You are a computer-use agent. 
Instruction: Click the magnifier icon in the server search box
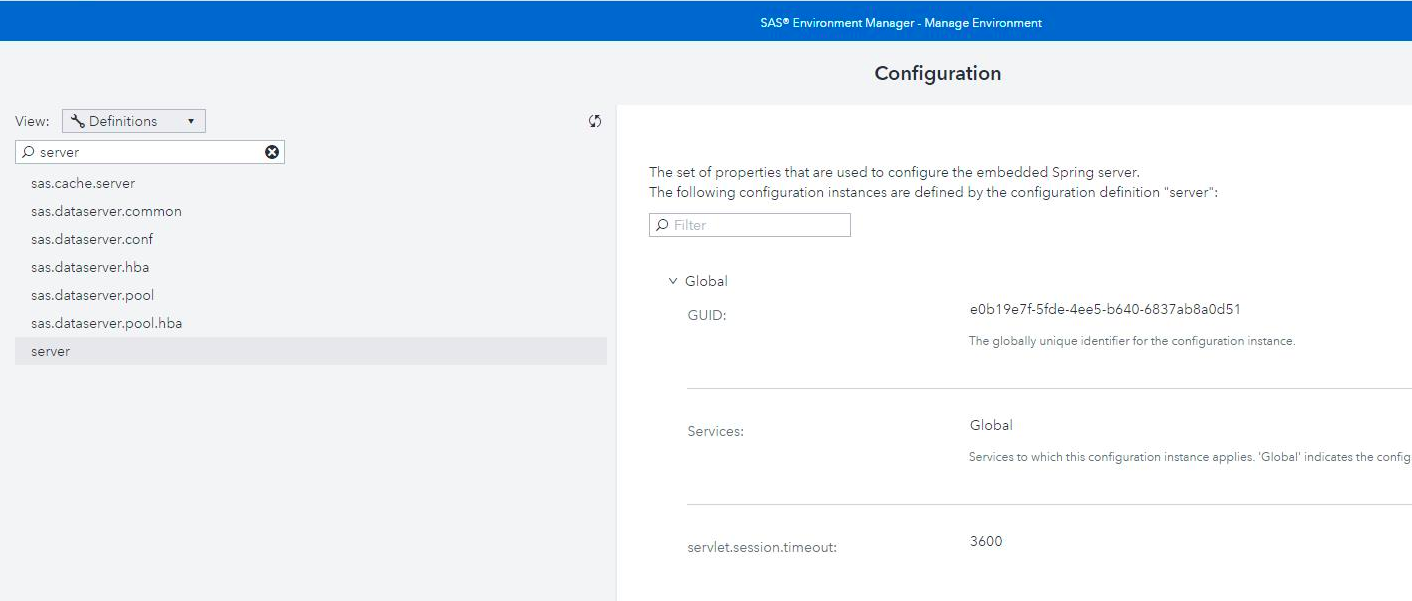pos(28,152)
